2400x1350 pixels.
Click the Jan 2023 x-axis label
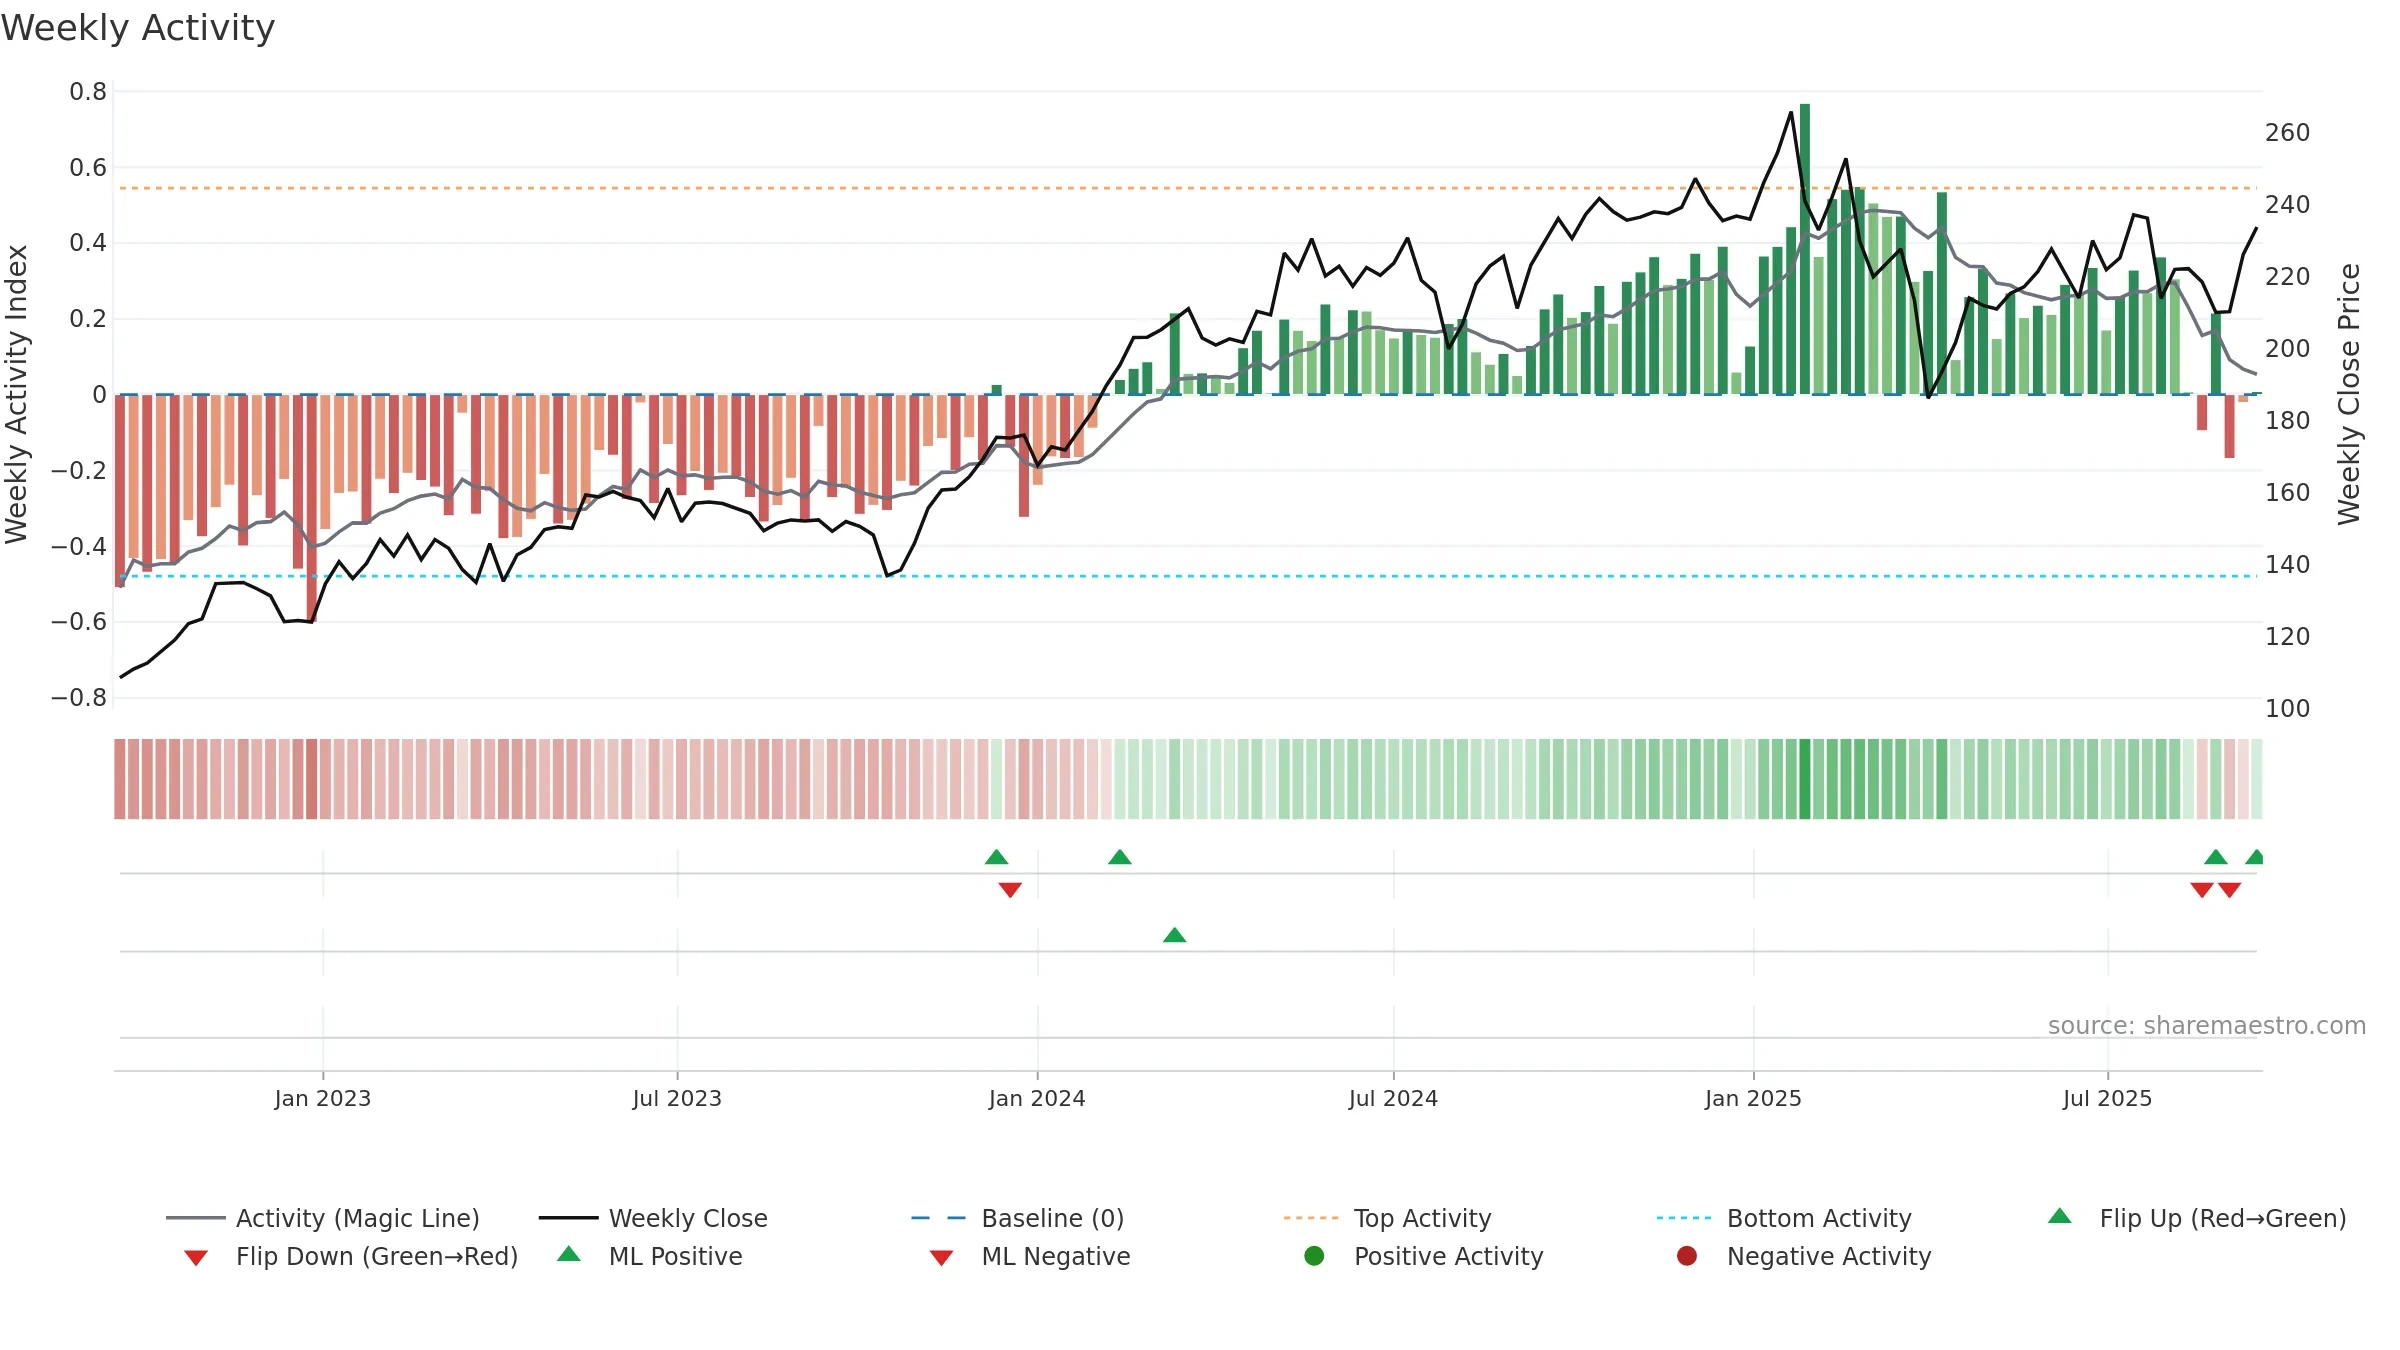323,1099
